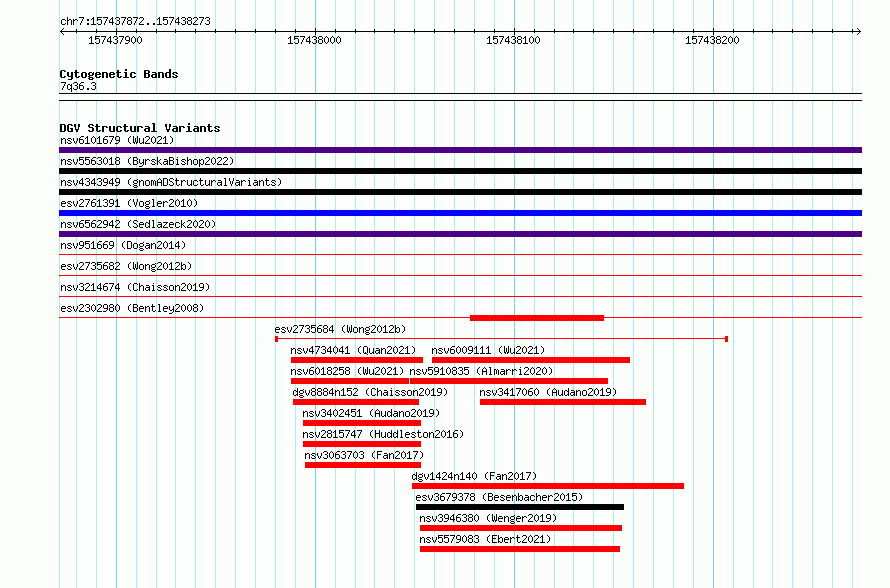Click the ruler's left arrow end

62,32
